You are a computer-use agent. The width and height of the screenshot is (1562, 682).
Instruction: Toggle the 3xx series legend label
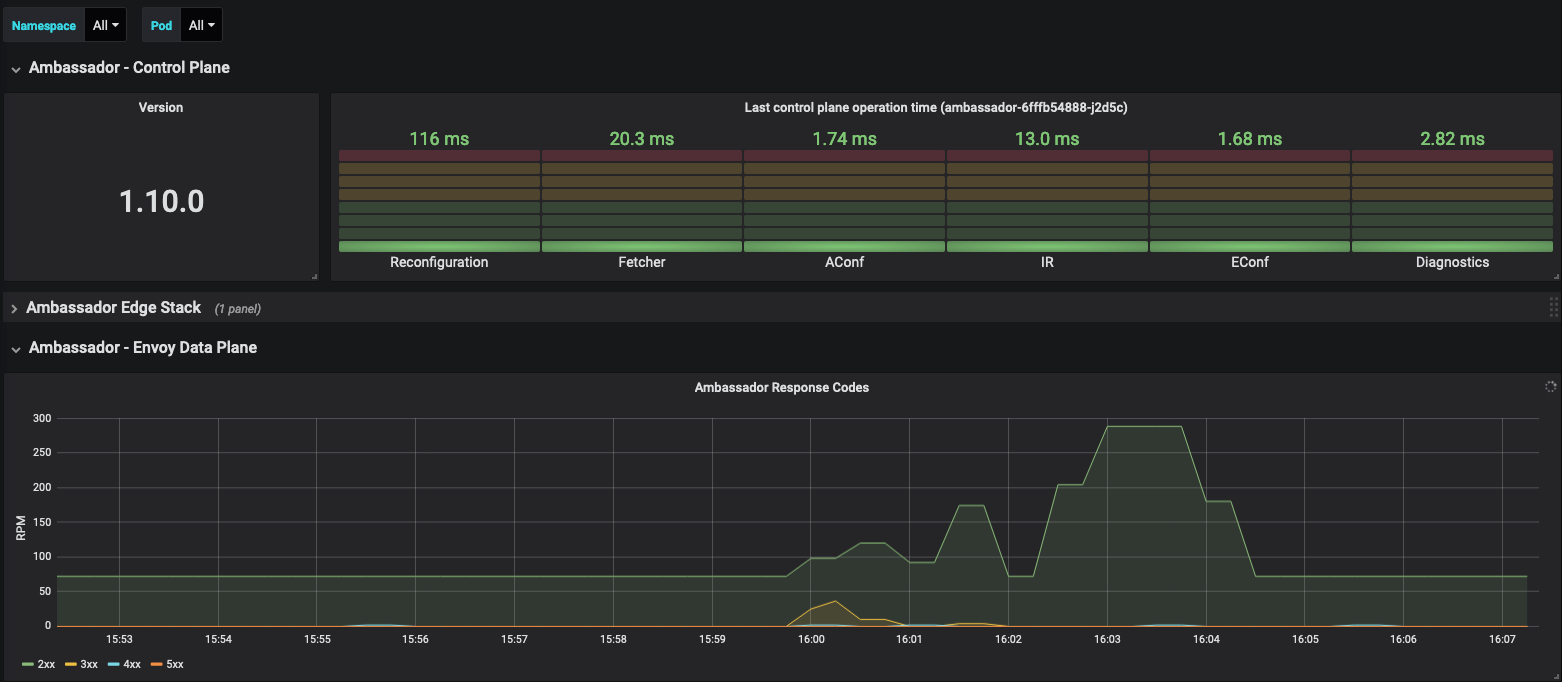tap(89, 664)
